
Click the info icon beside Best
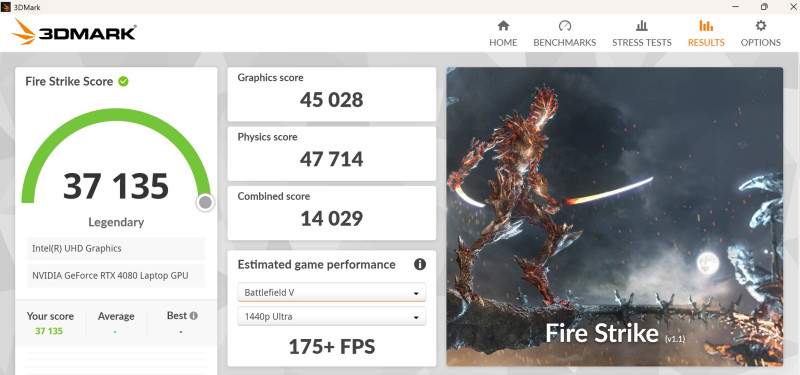(x=194, y=316)
